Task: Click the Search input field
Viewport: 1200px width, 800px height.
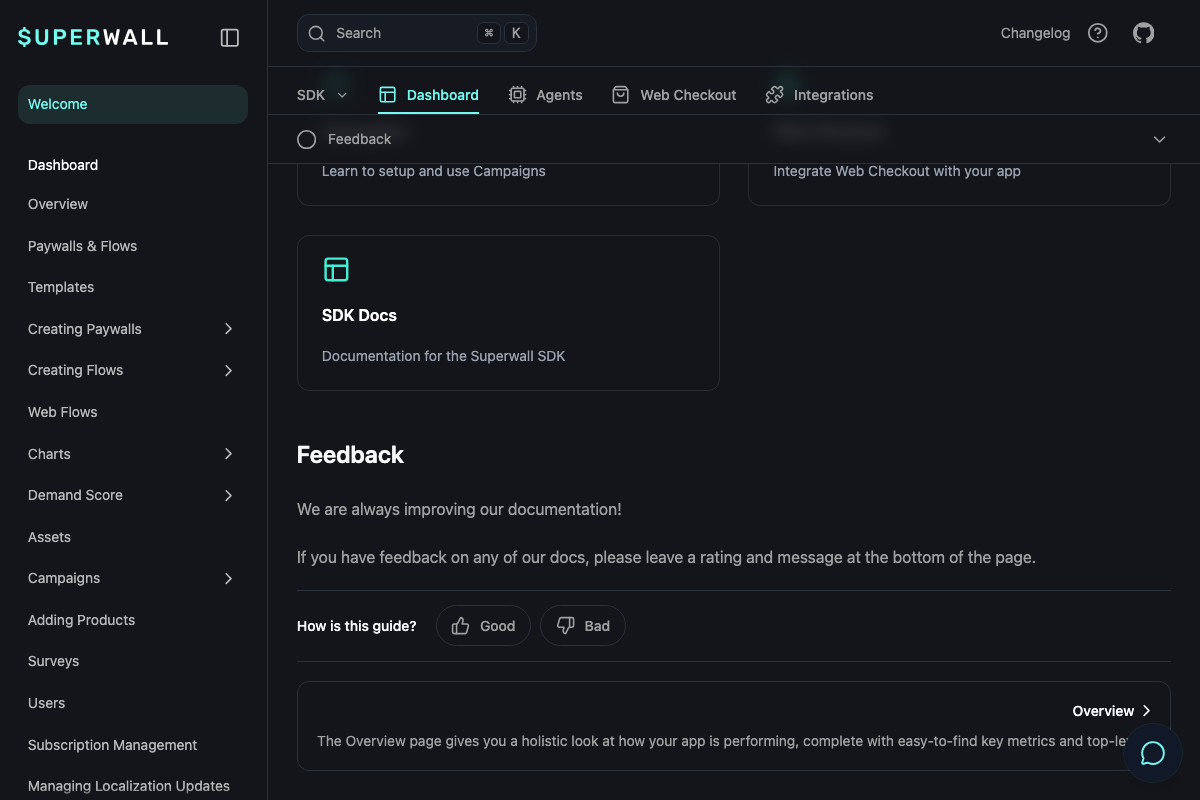Action: (x=417, y=33)
